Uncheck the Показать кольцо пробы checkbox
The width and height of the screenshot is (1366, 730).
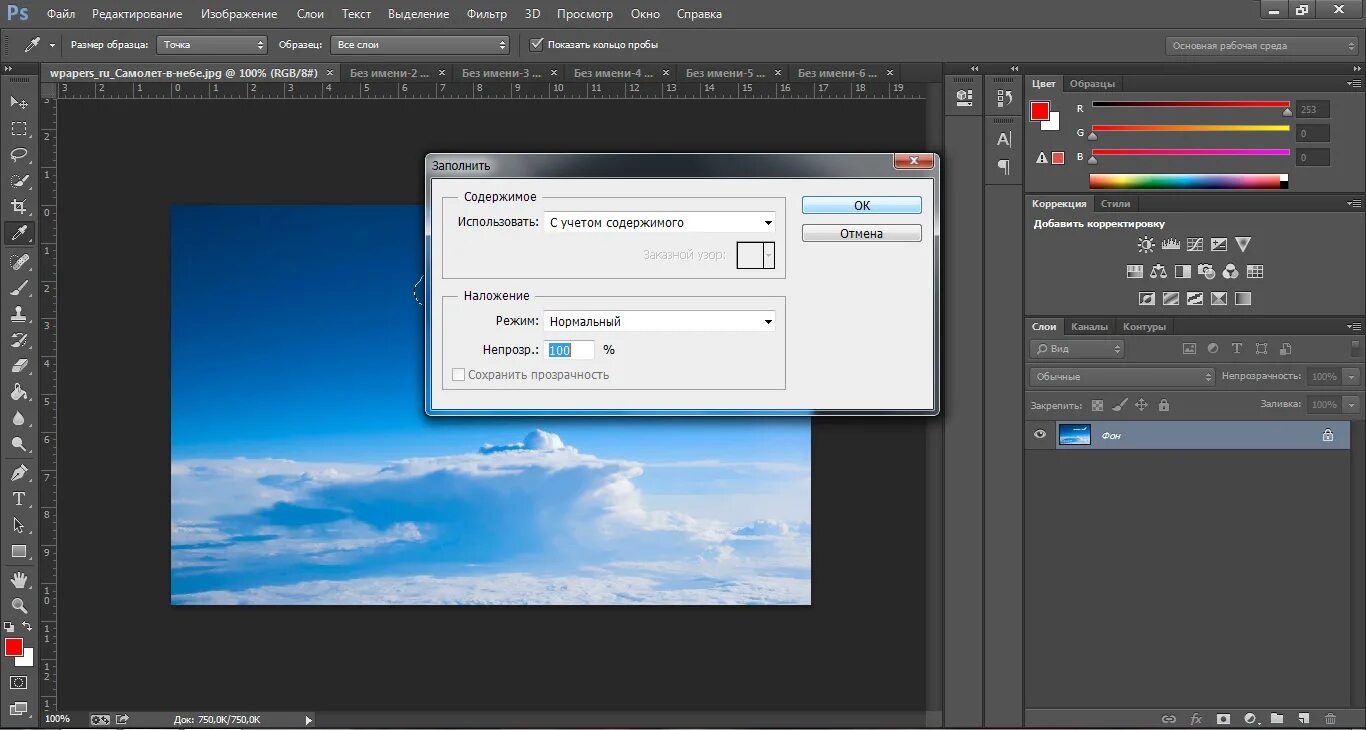click(537, 44)
